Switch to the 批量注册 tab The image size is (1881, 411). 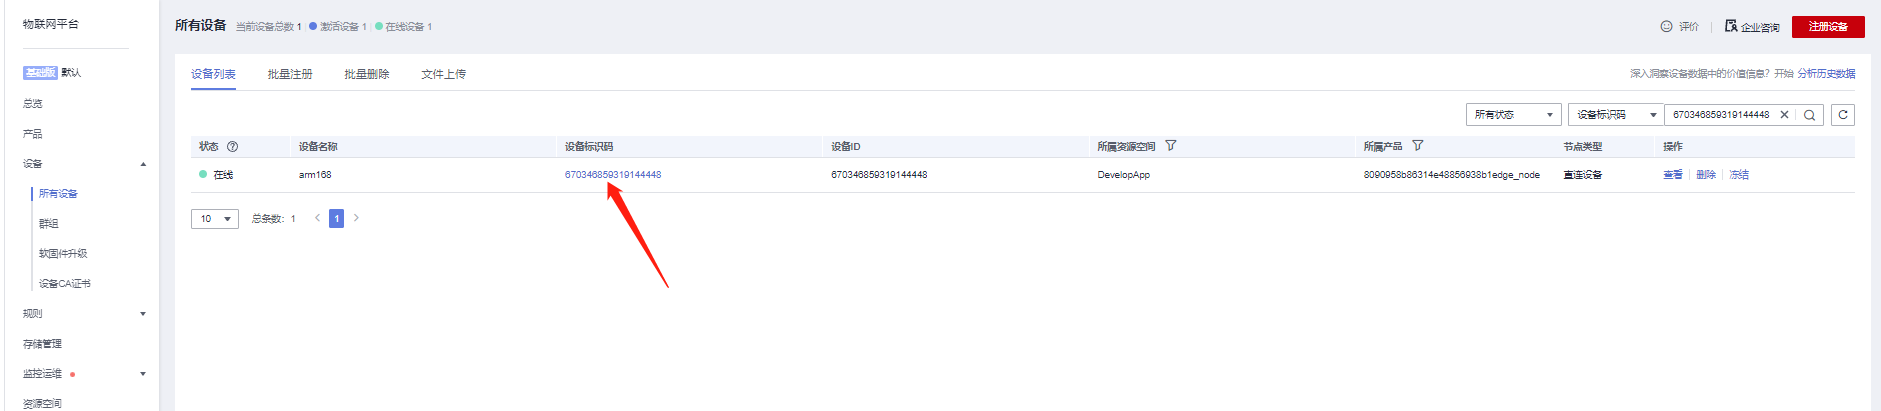290,74
